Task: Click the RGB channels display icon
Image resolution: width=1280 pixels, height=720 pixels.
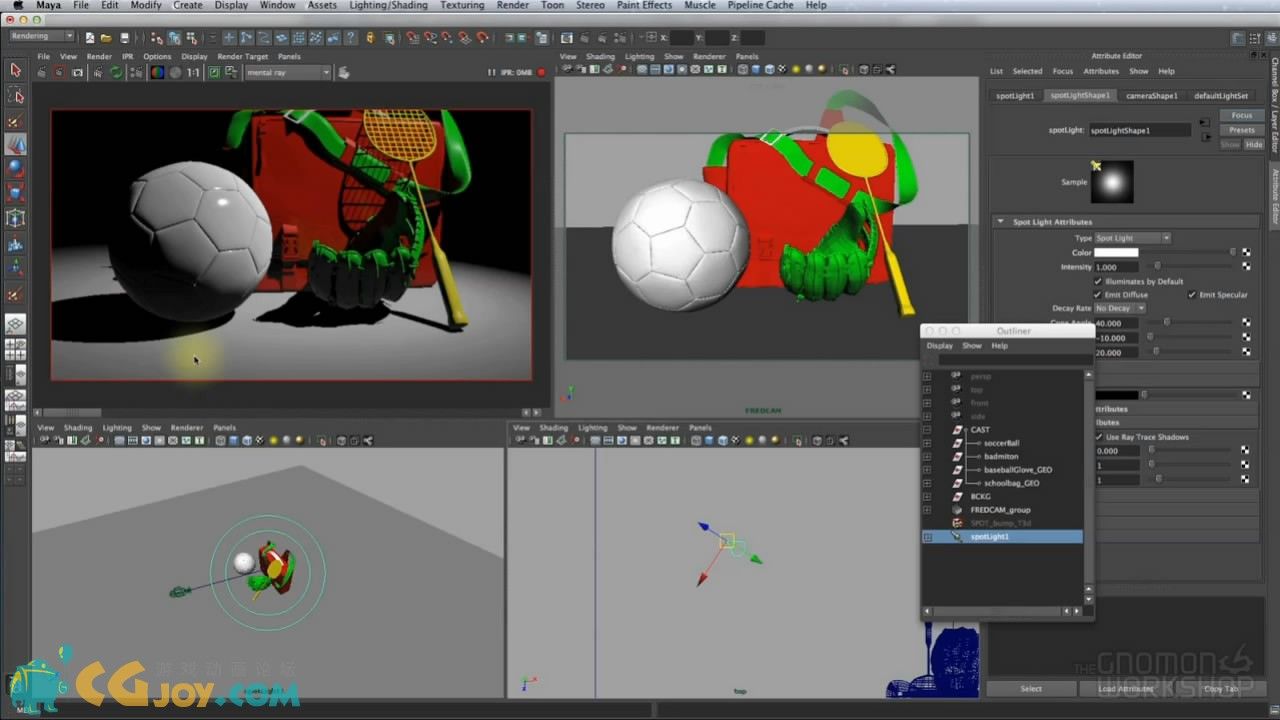Action: tap(157, 73)
